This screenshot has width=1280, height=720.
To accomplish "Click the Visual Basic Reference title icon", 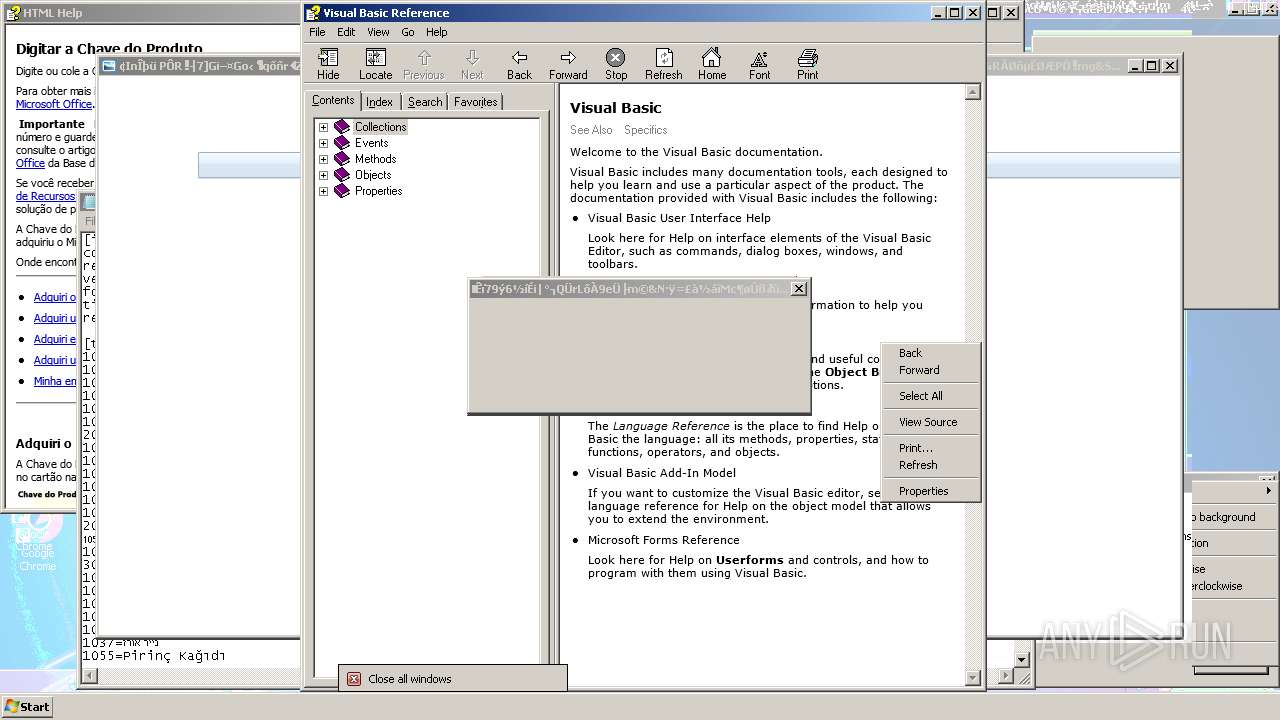I will (x=314, y=13).
